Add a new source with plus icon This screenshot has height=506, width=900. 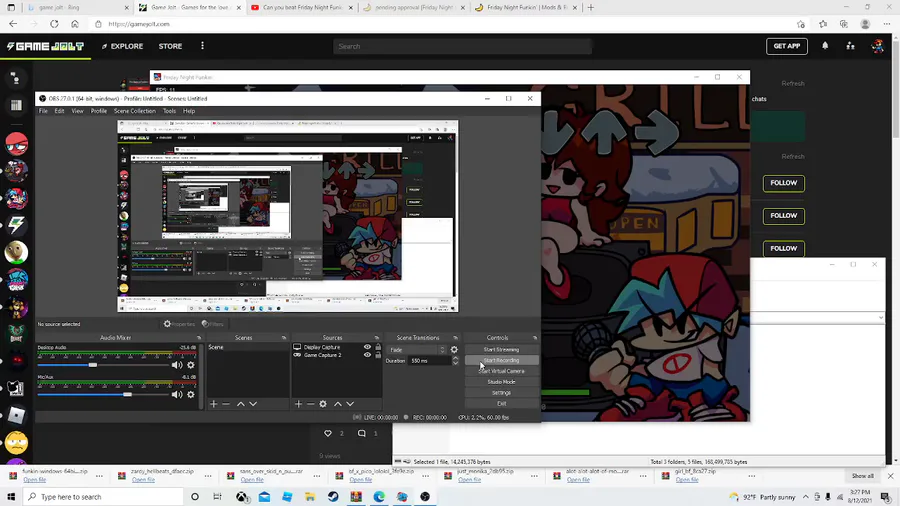pos(298,404)
